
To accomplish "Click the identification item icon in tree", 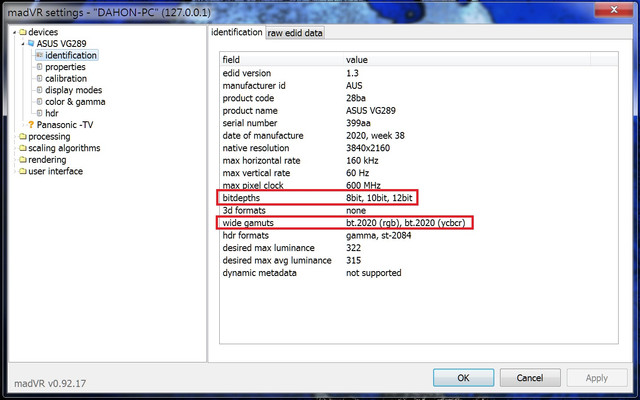I will point(40,55).
